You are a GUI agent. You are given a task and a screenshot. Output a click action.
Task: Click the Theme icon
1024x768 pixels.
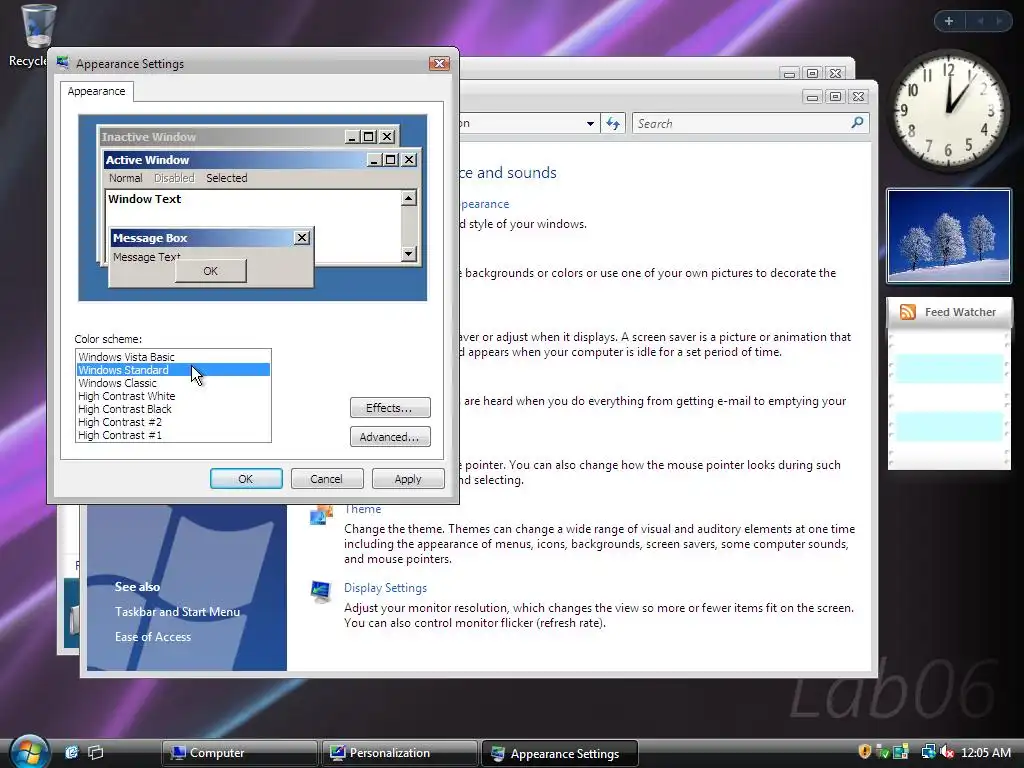(x=321, y=515)
